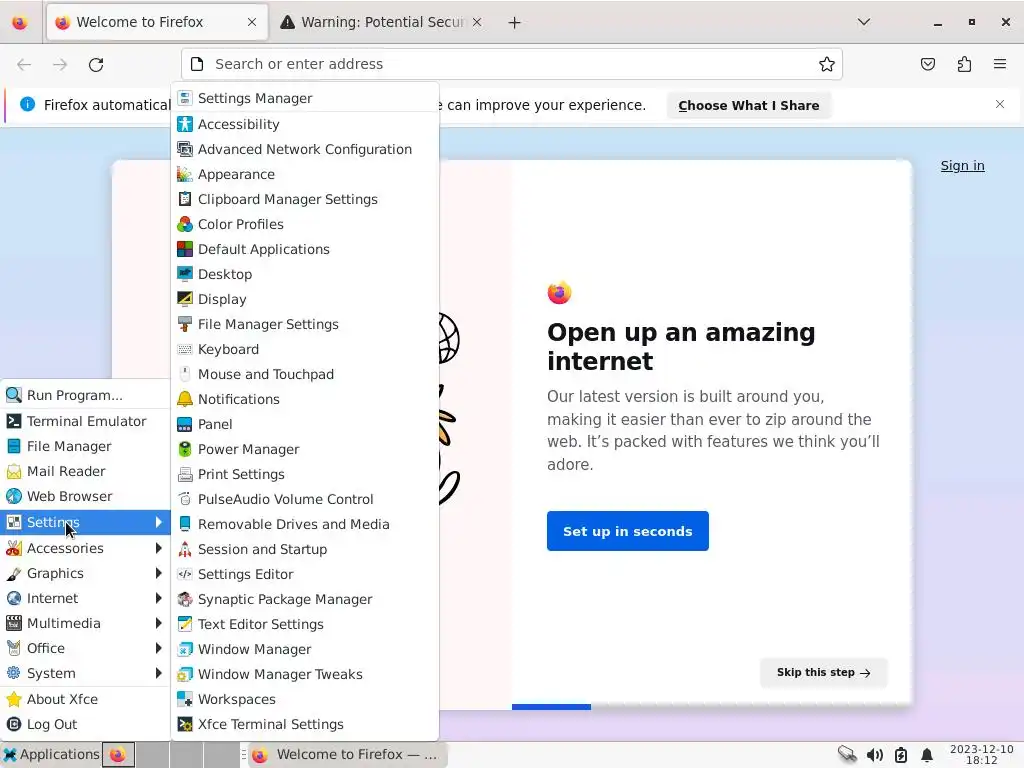Screen dimensions: 1024x768
Task: Expand the Office submenu arrow
Action: click(158, 648)
